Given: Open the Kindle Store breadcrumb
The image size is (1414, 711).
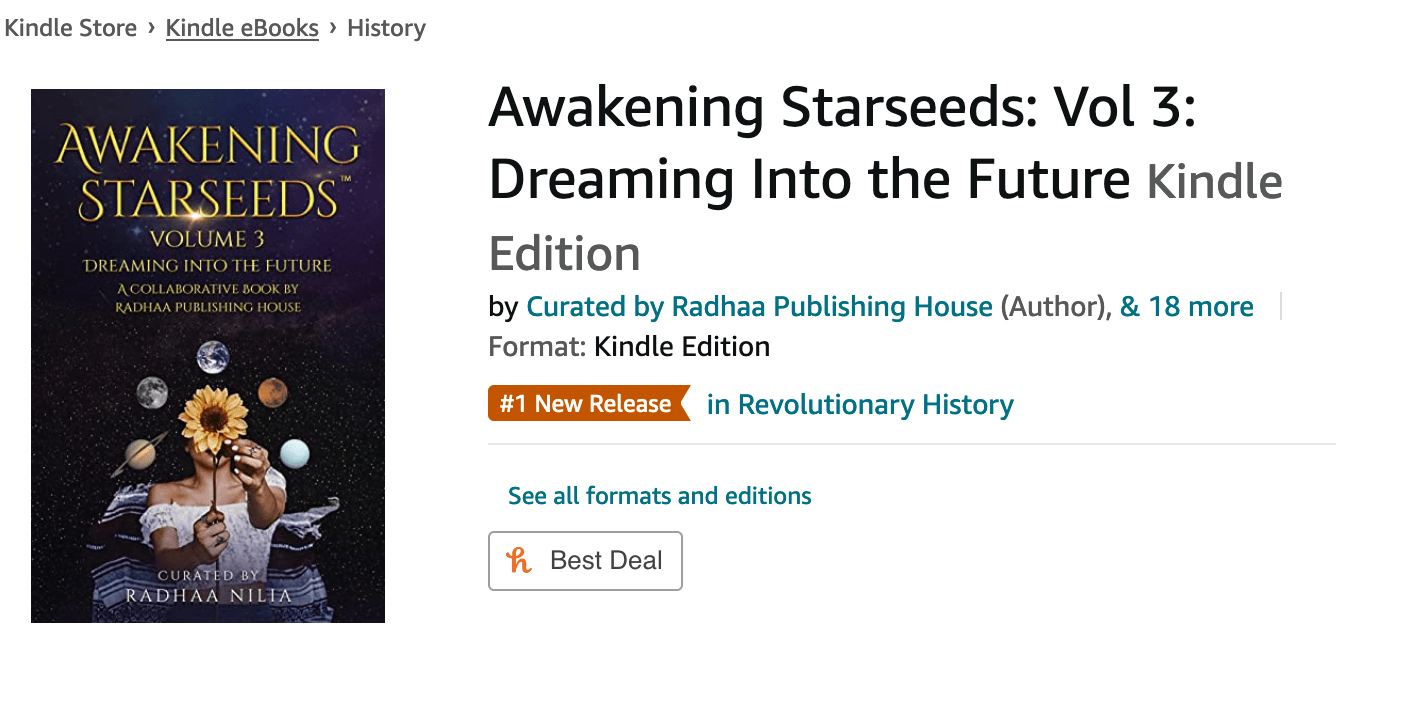Looking at the screenshot, I should tap(69, 28).
